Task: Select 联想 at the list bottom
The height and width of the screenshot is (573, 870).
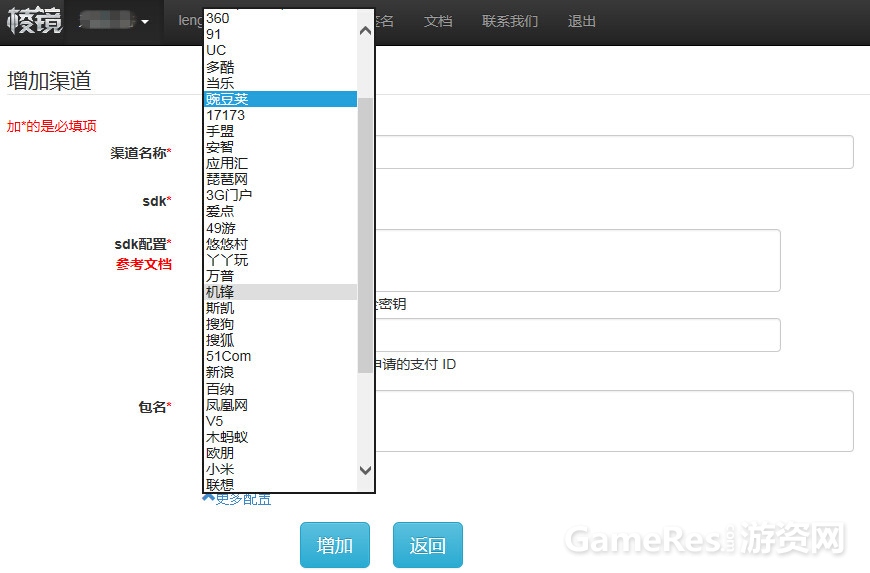Action: click(281, 484)
